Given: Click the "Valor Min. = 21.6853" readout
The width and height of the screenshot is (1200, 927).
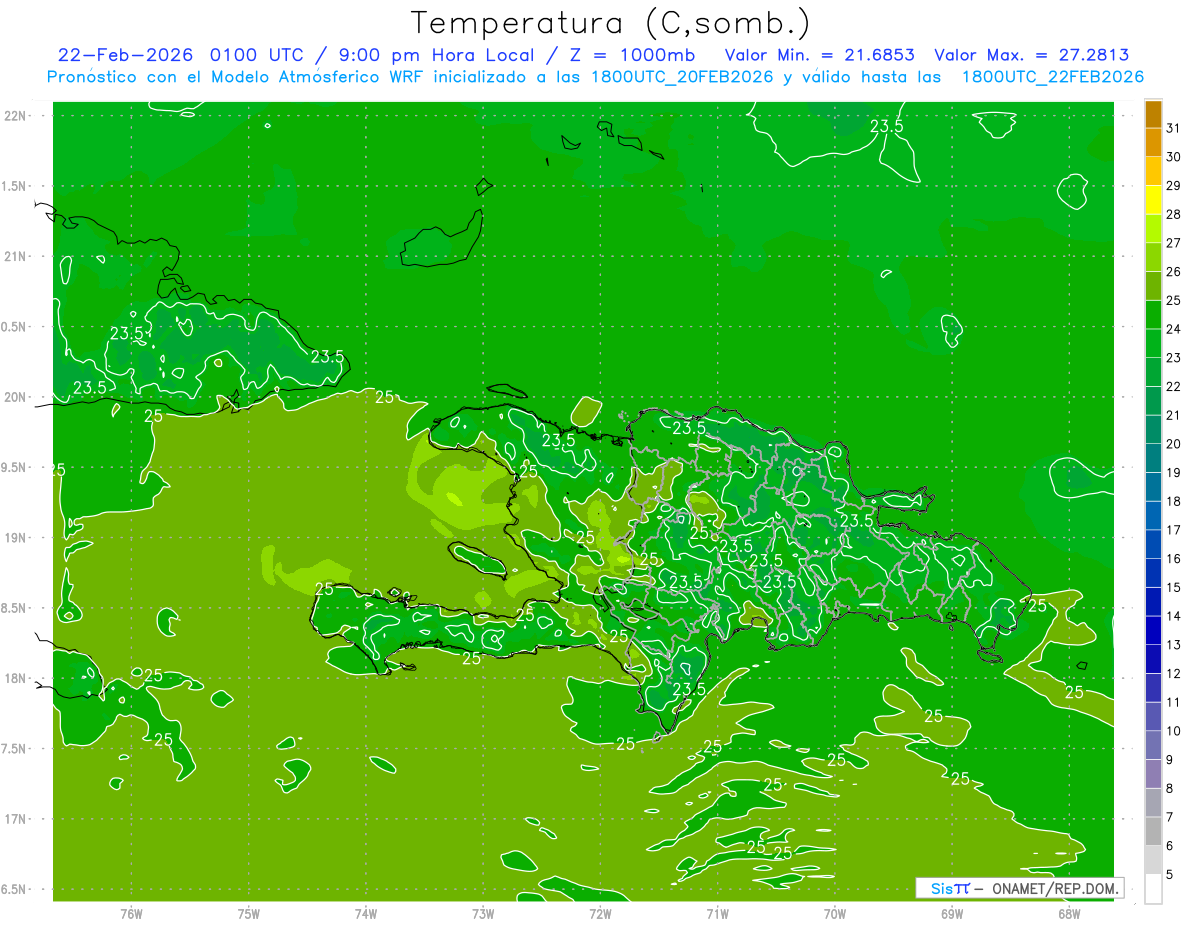Looking at the screenshot, I should click(x=820, y=55).
